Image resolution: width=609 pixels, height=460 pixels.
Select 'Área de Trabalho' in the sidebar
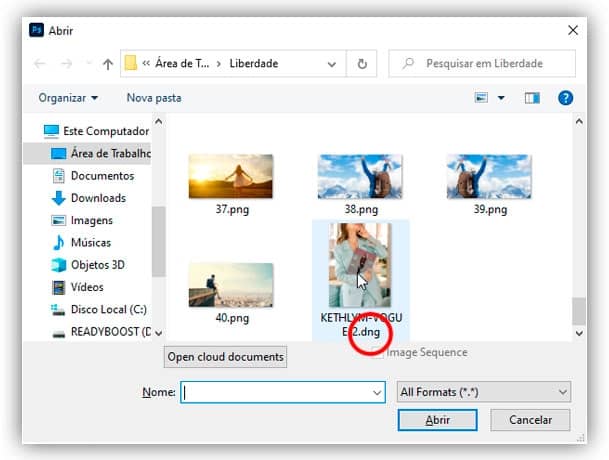pyautogui.click(x=111, y=153)
